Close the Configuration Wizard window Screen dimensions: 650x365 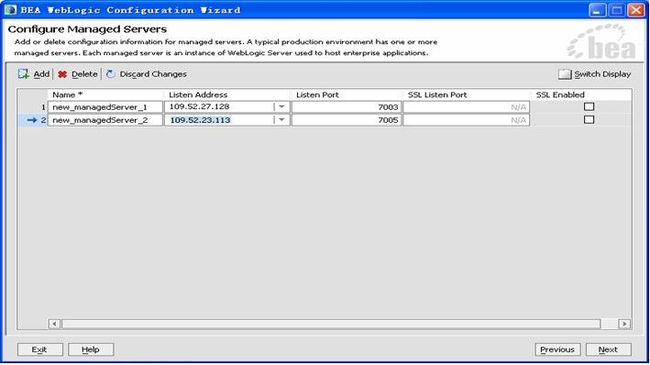(636, 10)
